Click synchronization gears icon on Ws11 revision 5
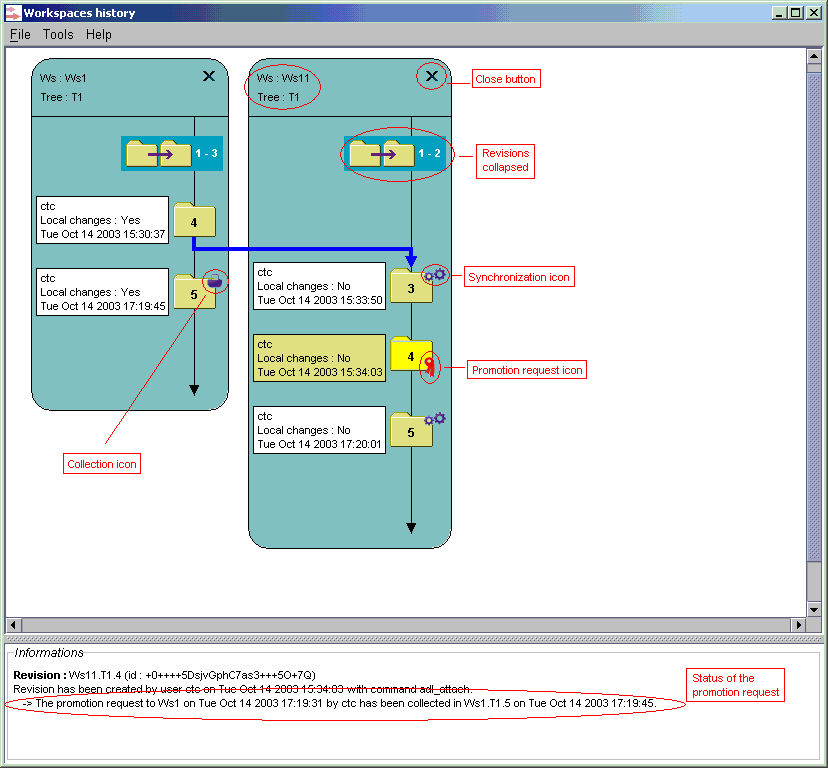828x768 pixels. [x=435, y=419]
